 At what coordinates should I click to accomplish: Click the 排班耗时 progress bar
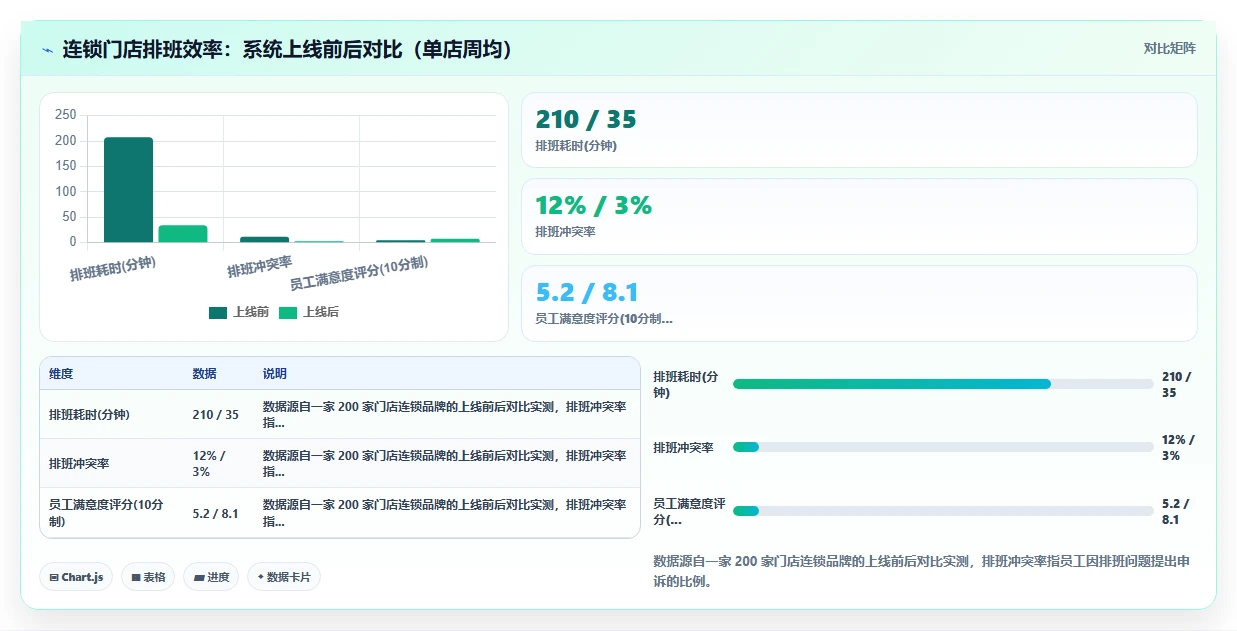tap(943, 384)
